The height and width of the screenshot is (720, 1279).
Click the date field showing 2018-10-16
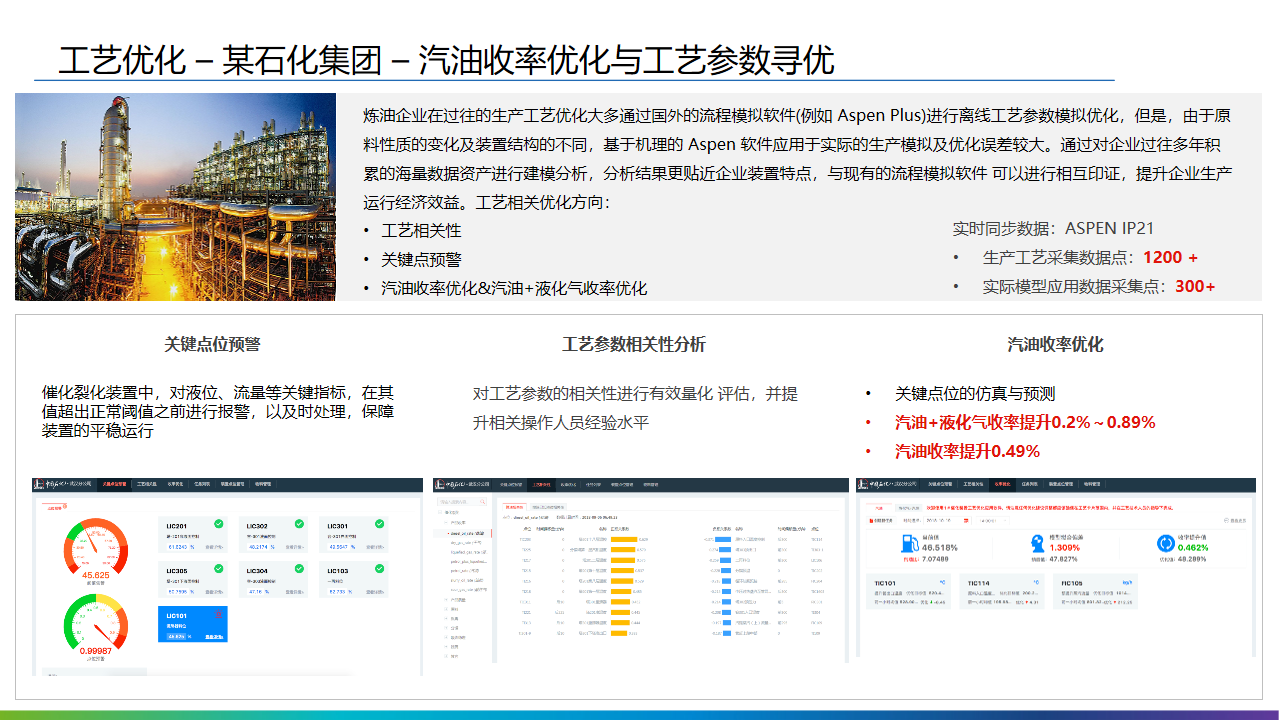[x=947, y=521]
